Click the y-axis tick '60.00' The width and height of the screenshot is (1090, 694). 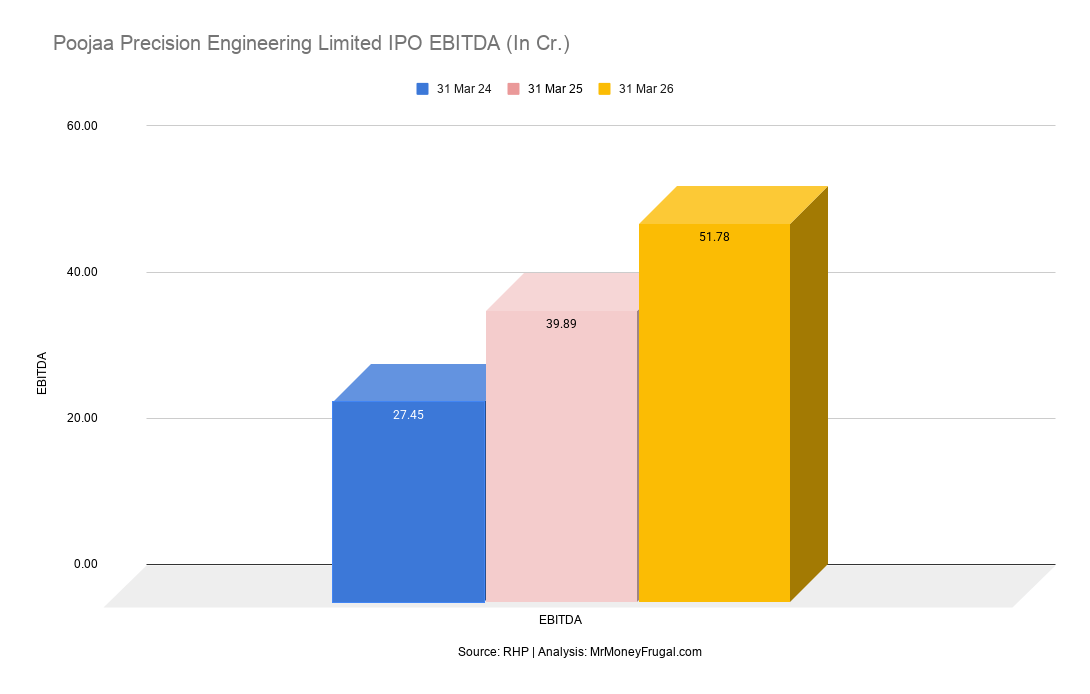click(x=82, y=126)
